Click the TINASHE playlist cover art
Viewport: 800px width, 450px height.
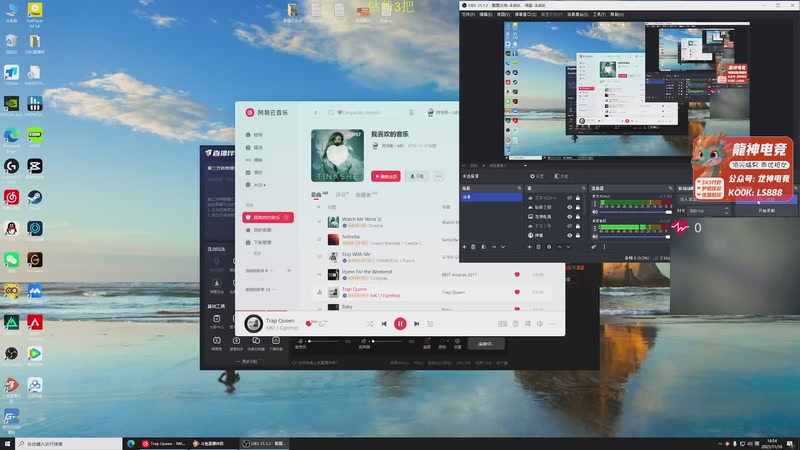[337, 155]
